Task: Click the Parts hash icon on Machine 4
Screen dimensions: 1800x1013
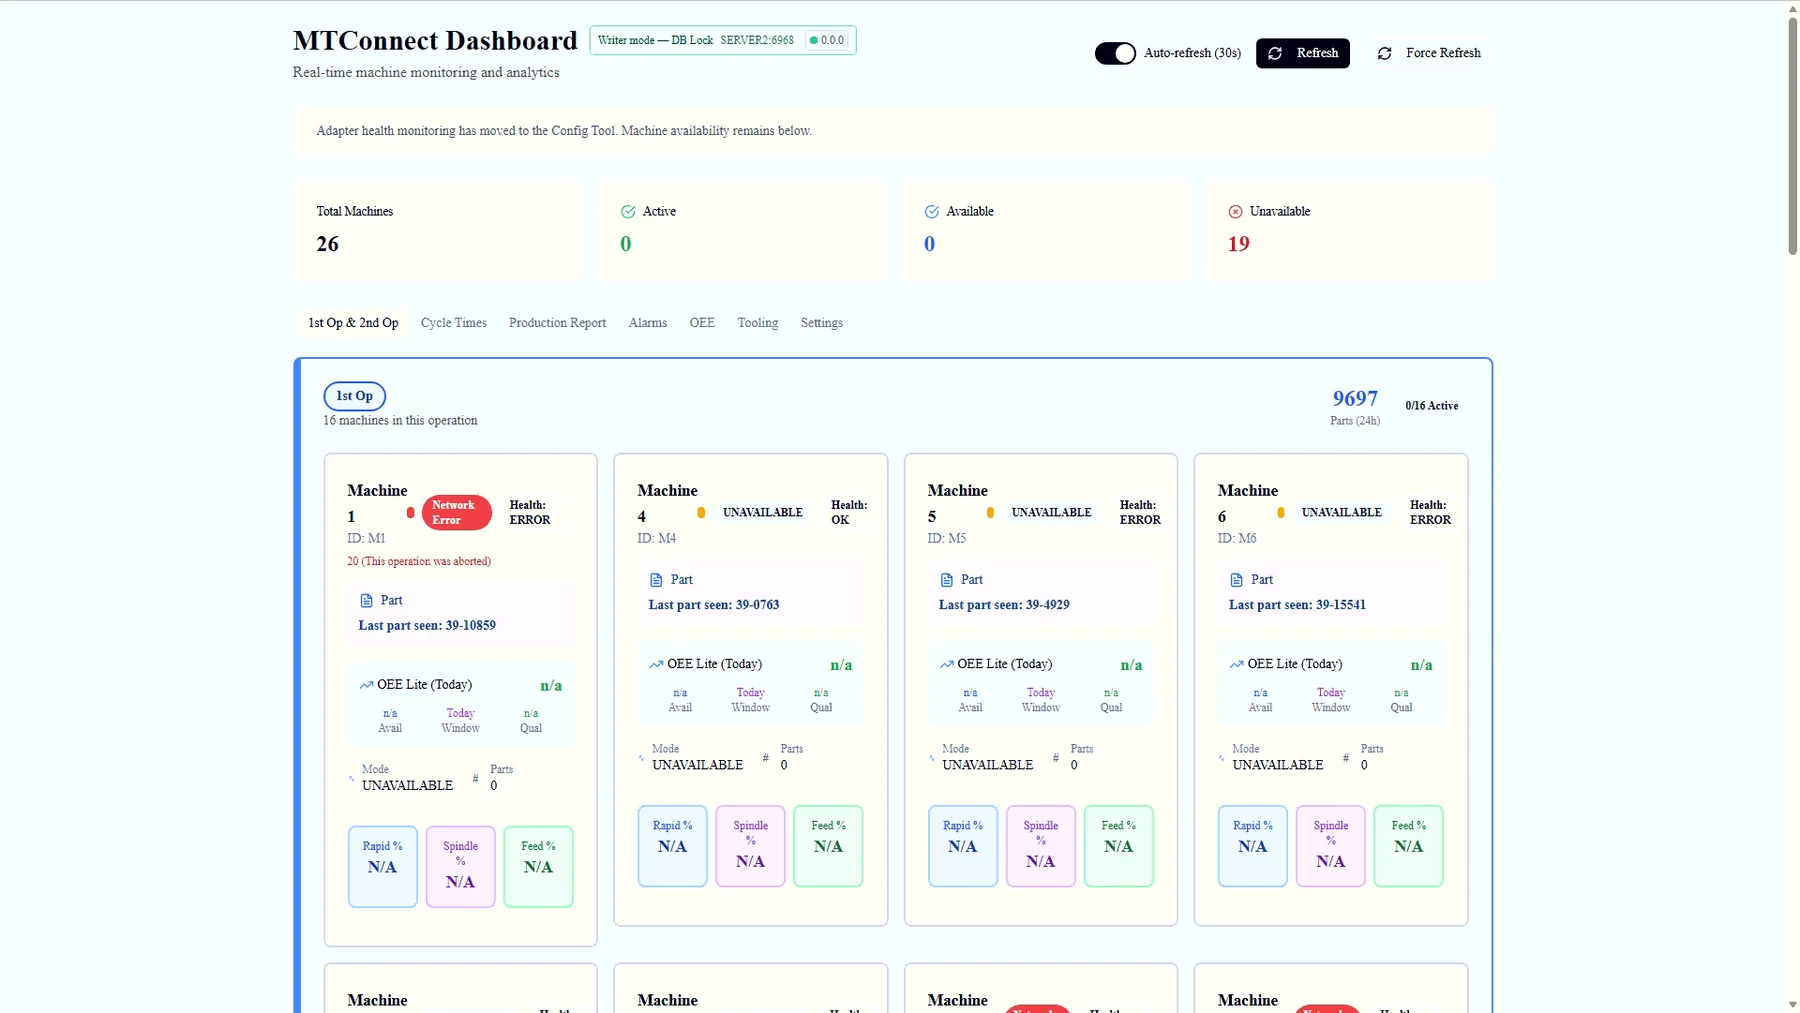Action: (766, 758)
